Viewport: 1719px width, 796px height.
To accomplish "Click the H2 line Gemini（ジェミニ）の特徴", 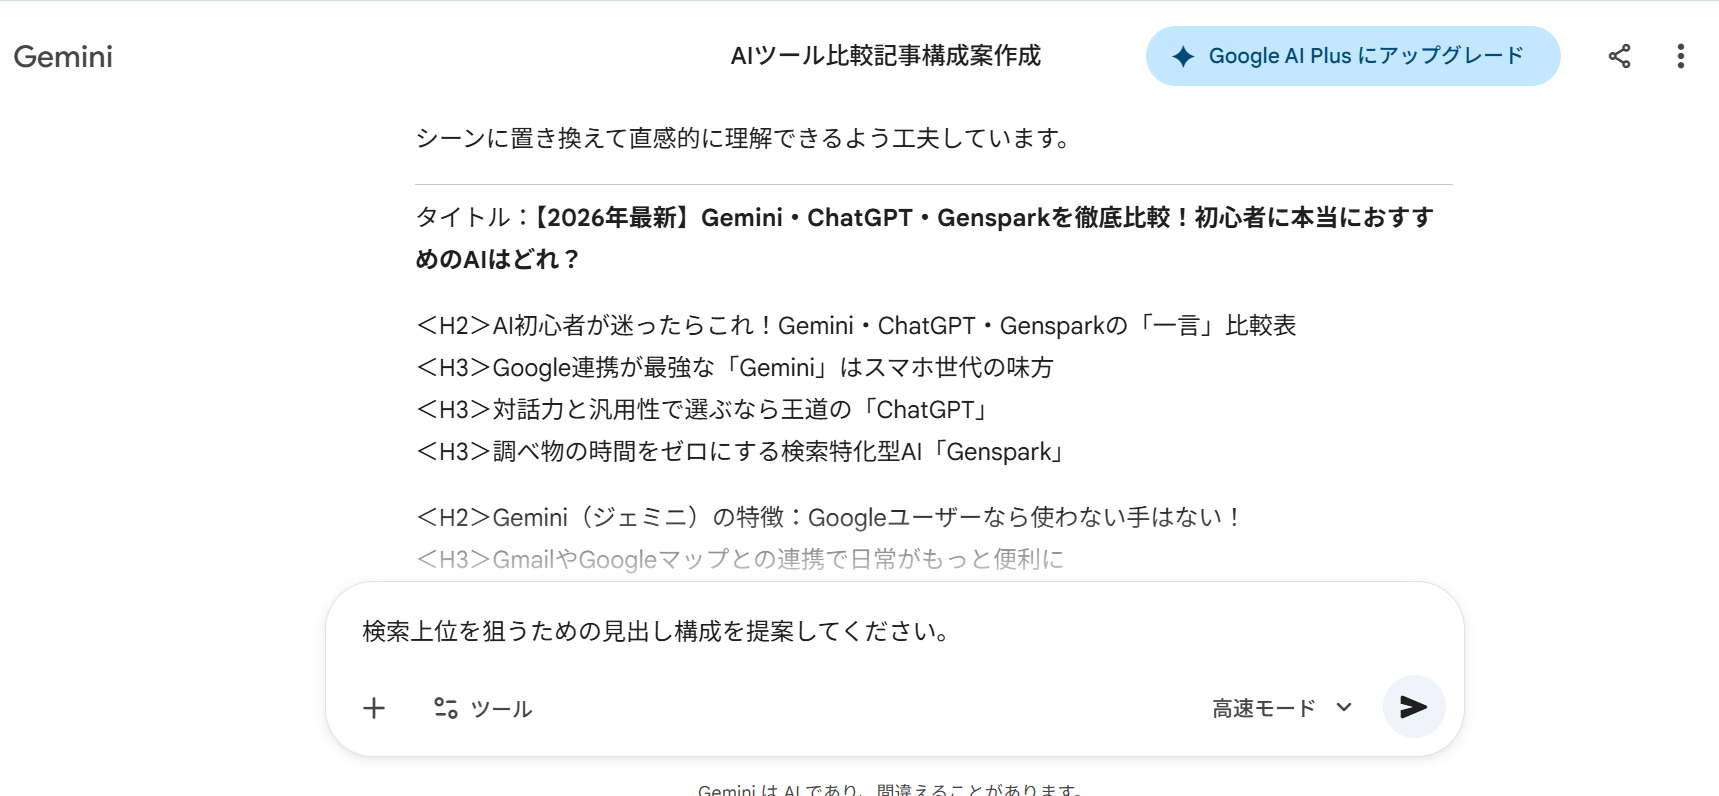I will (829, 518).
